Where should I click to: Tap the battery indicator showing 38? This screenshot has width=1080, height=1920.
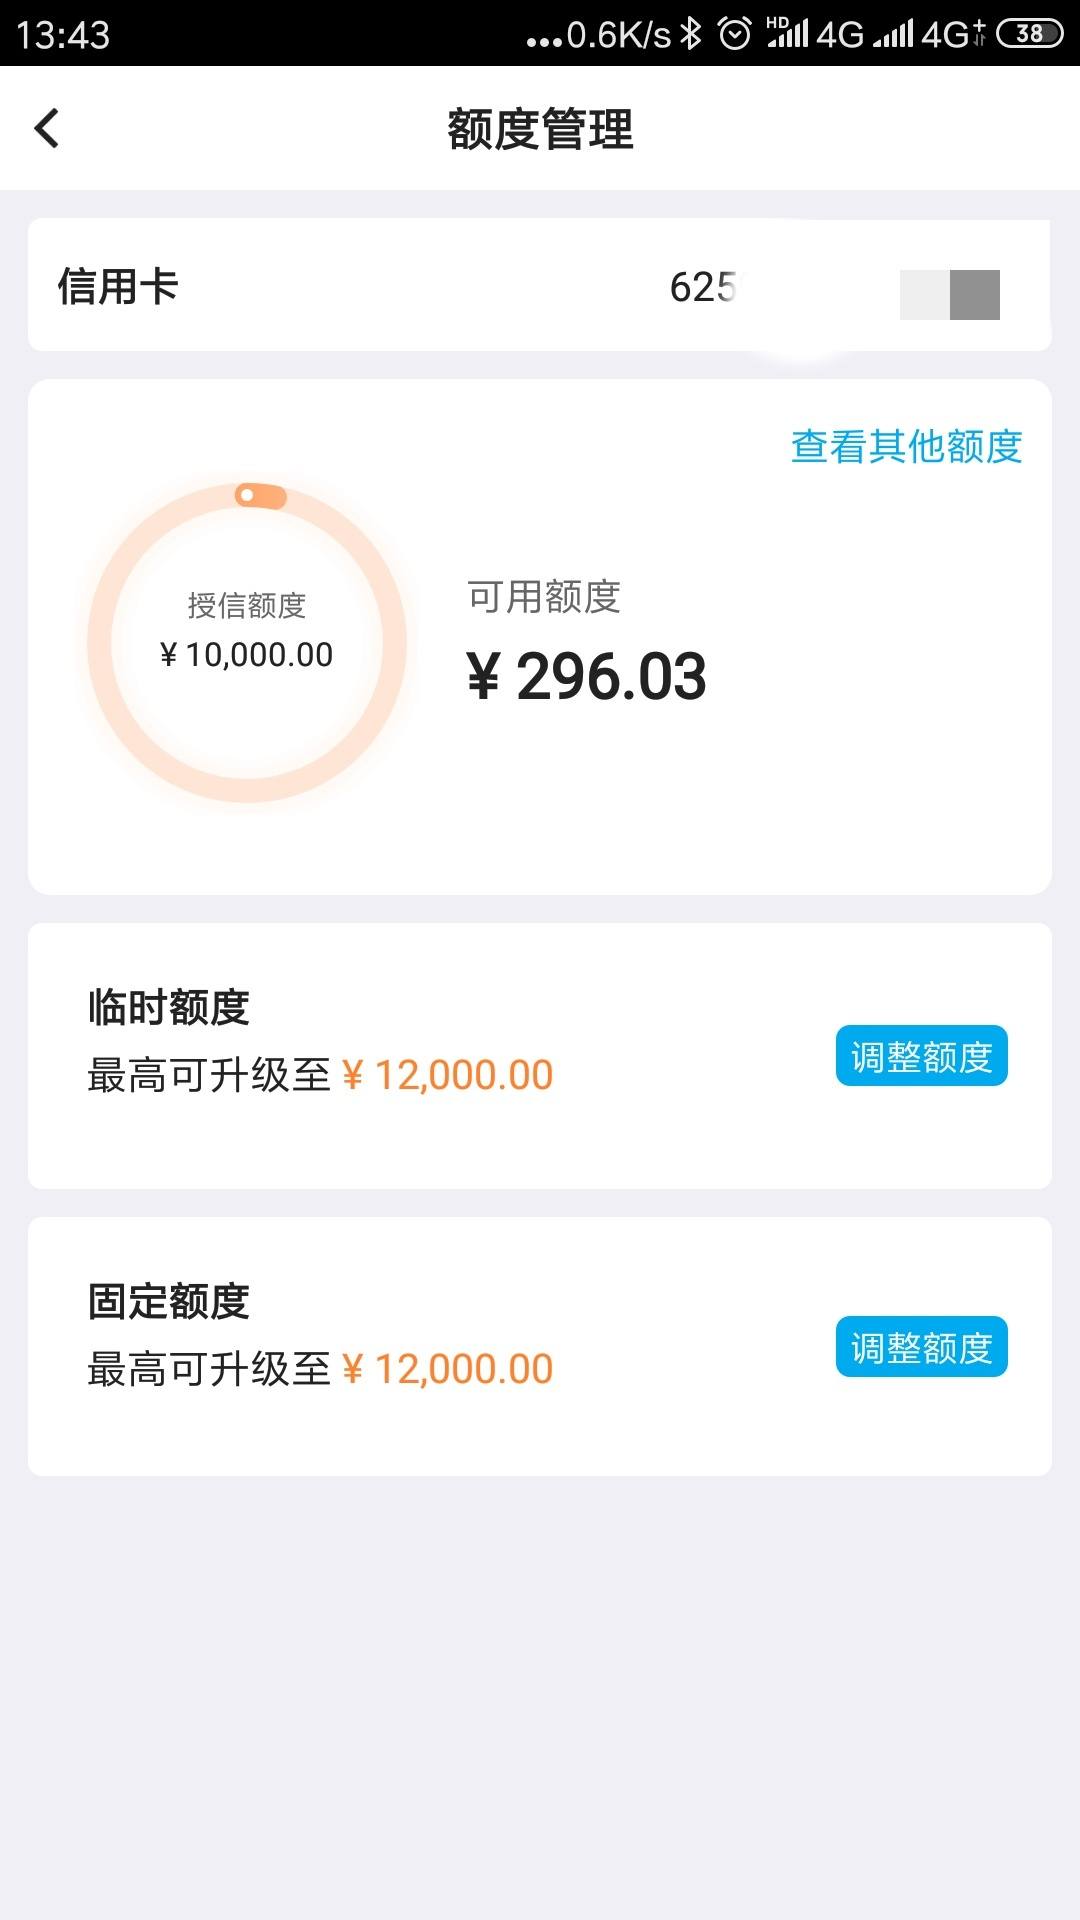click(x=1029, y=34)
